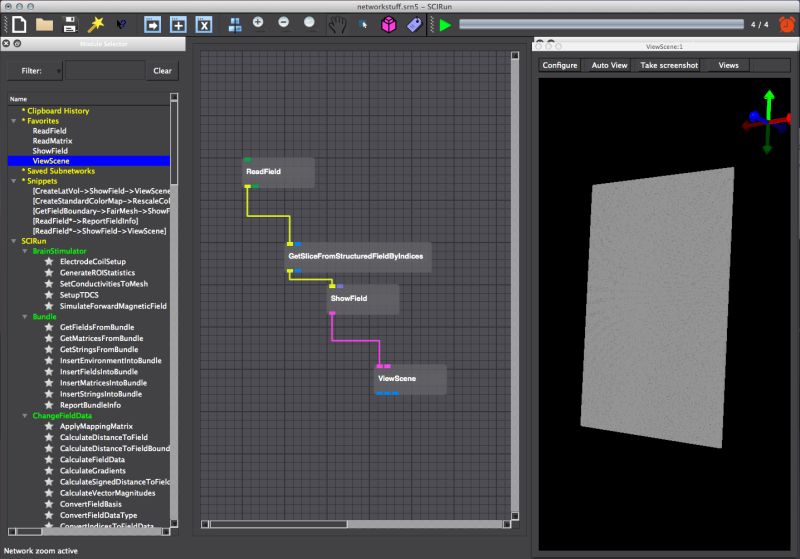Image resolution: width=800 pixels, height=559 pixels.
Task: Collapse the Snippets tree group
Action: (14, 181)
